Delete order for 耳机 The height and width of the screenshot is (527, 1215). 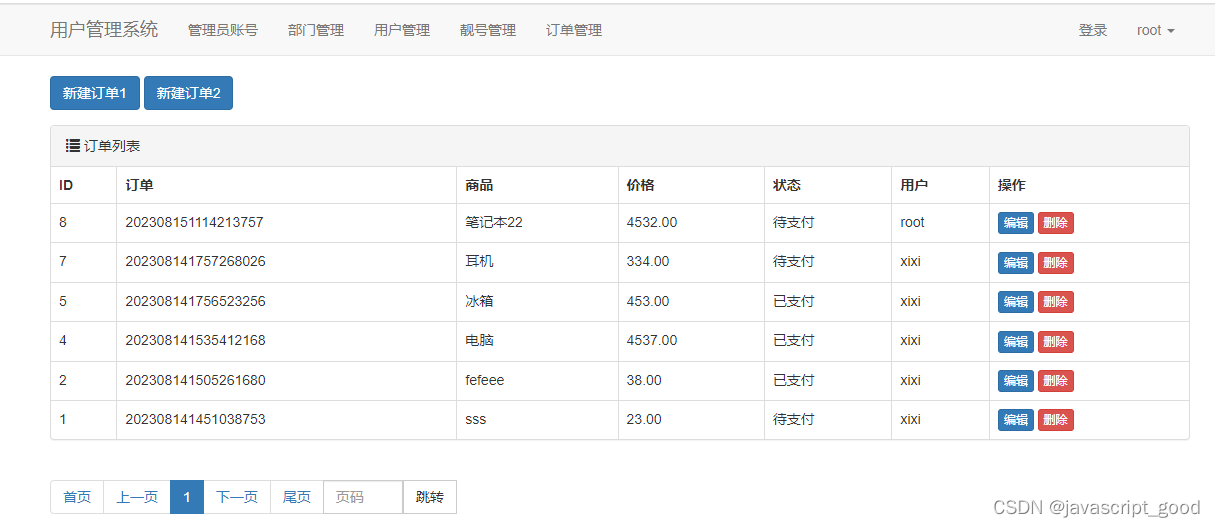point(1056,262)
